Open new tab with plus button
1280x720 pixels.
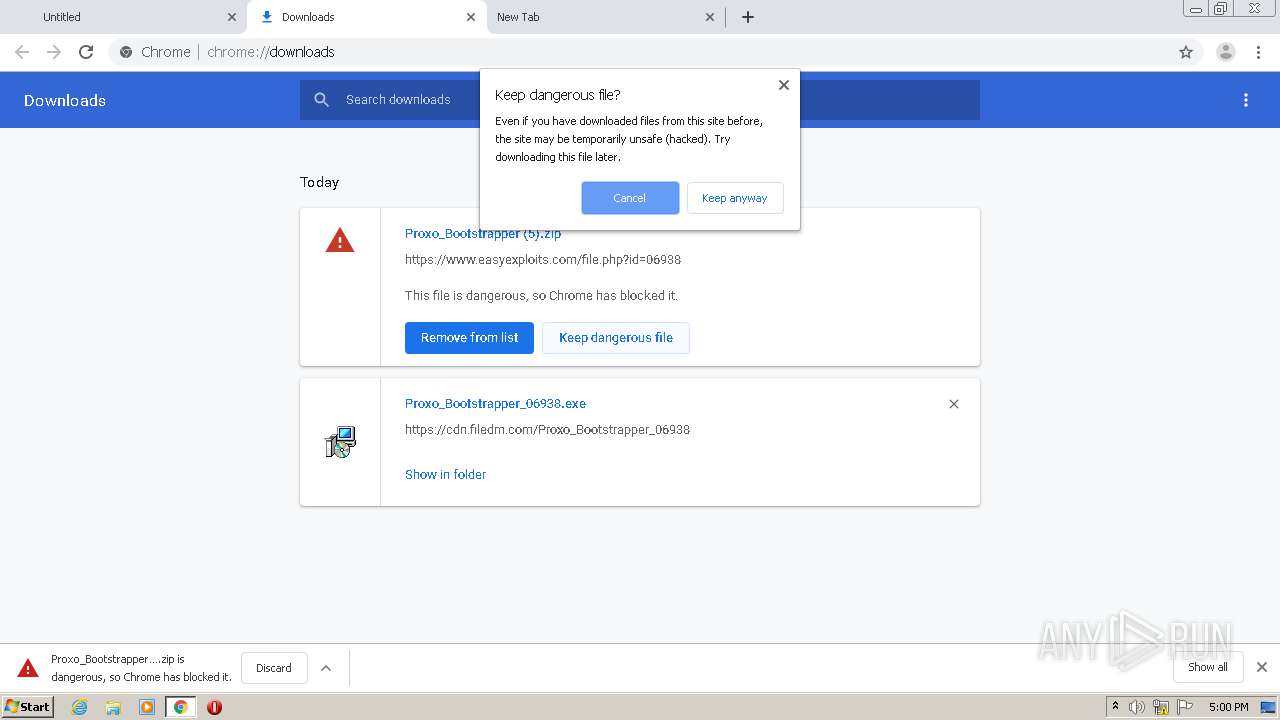748,17
